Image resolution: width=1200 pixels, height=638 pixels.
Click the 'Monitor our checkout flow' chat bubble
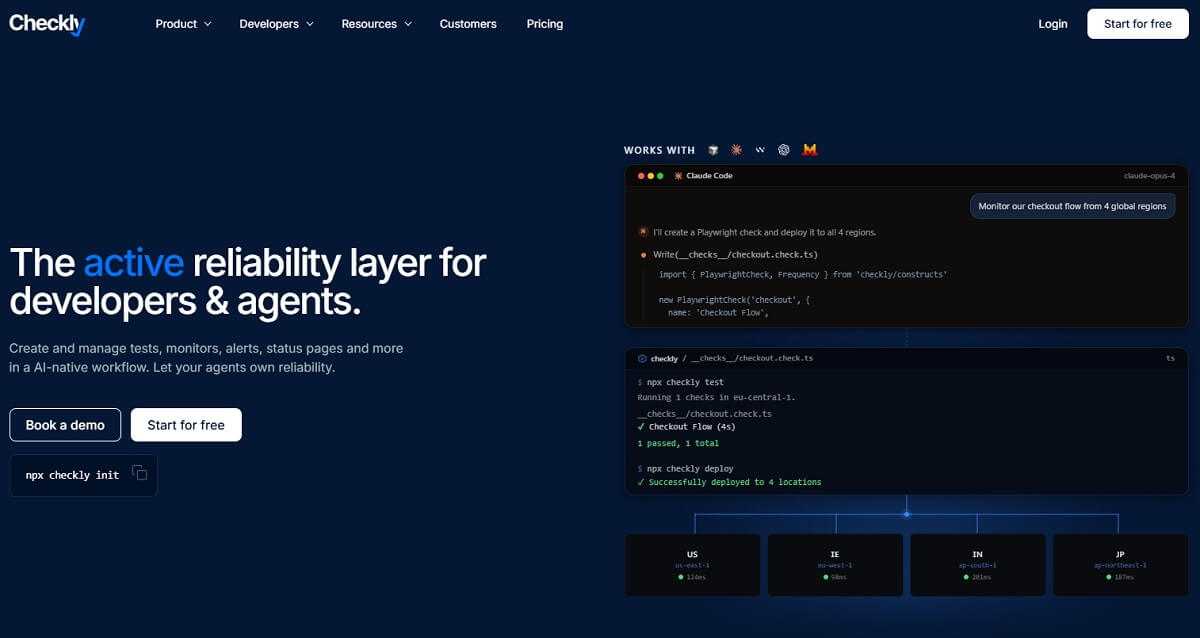click(1072, 206)
